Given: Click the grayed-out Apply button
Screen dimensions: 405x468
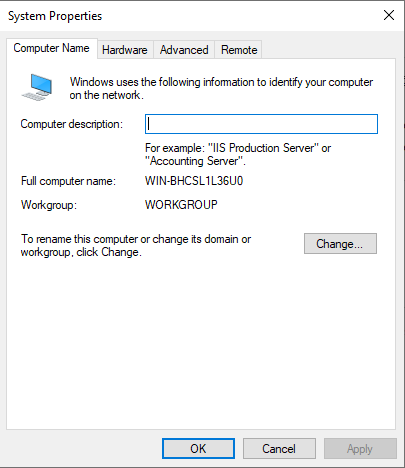Looking at the screenshot, I should tap(360, 449).
